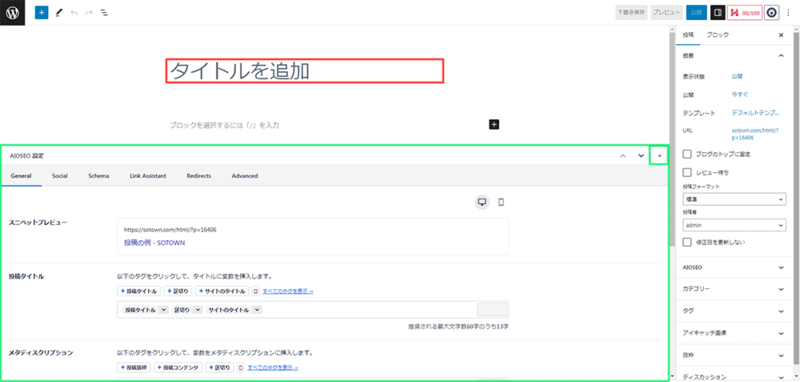Expand the カテゴリー panel
The height and width of the screenshot is (382, 800).
pos(734,289)
